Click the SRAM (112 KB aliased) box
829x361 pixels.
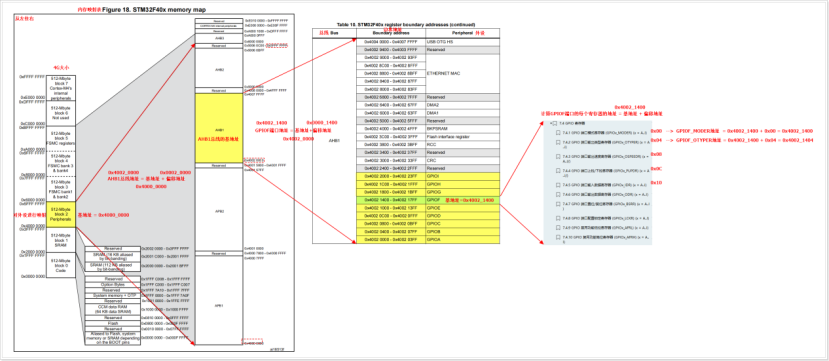coord(113,266)
